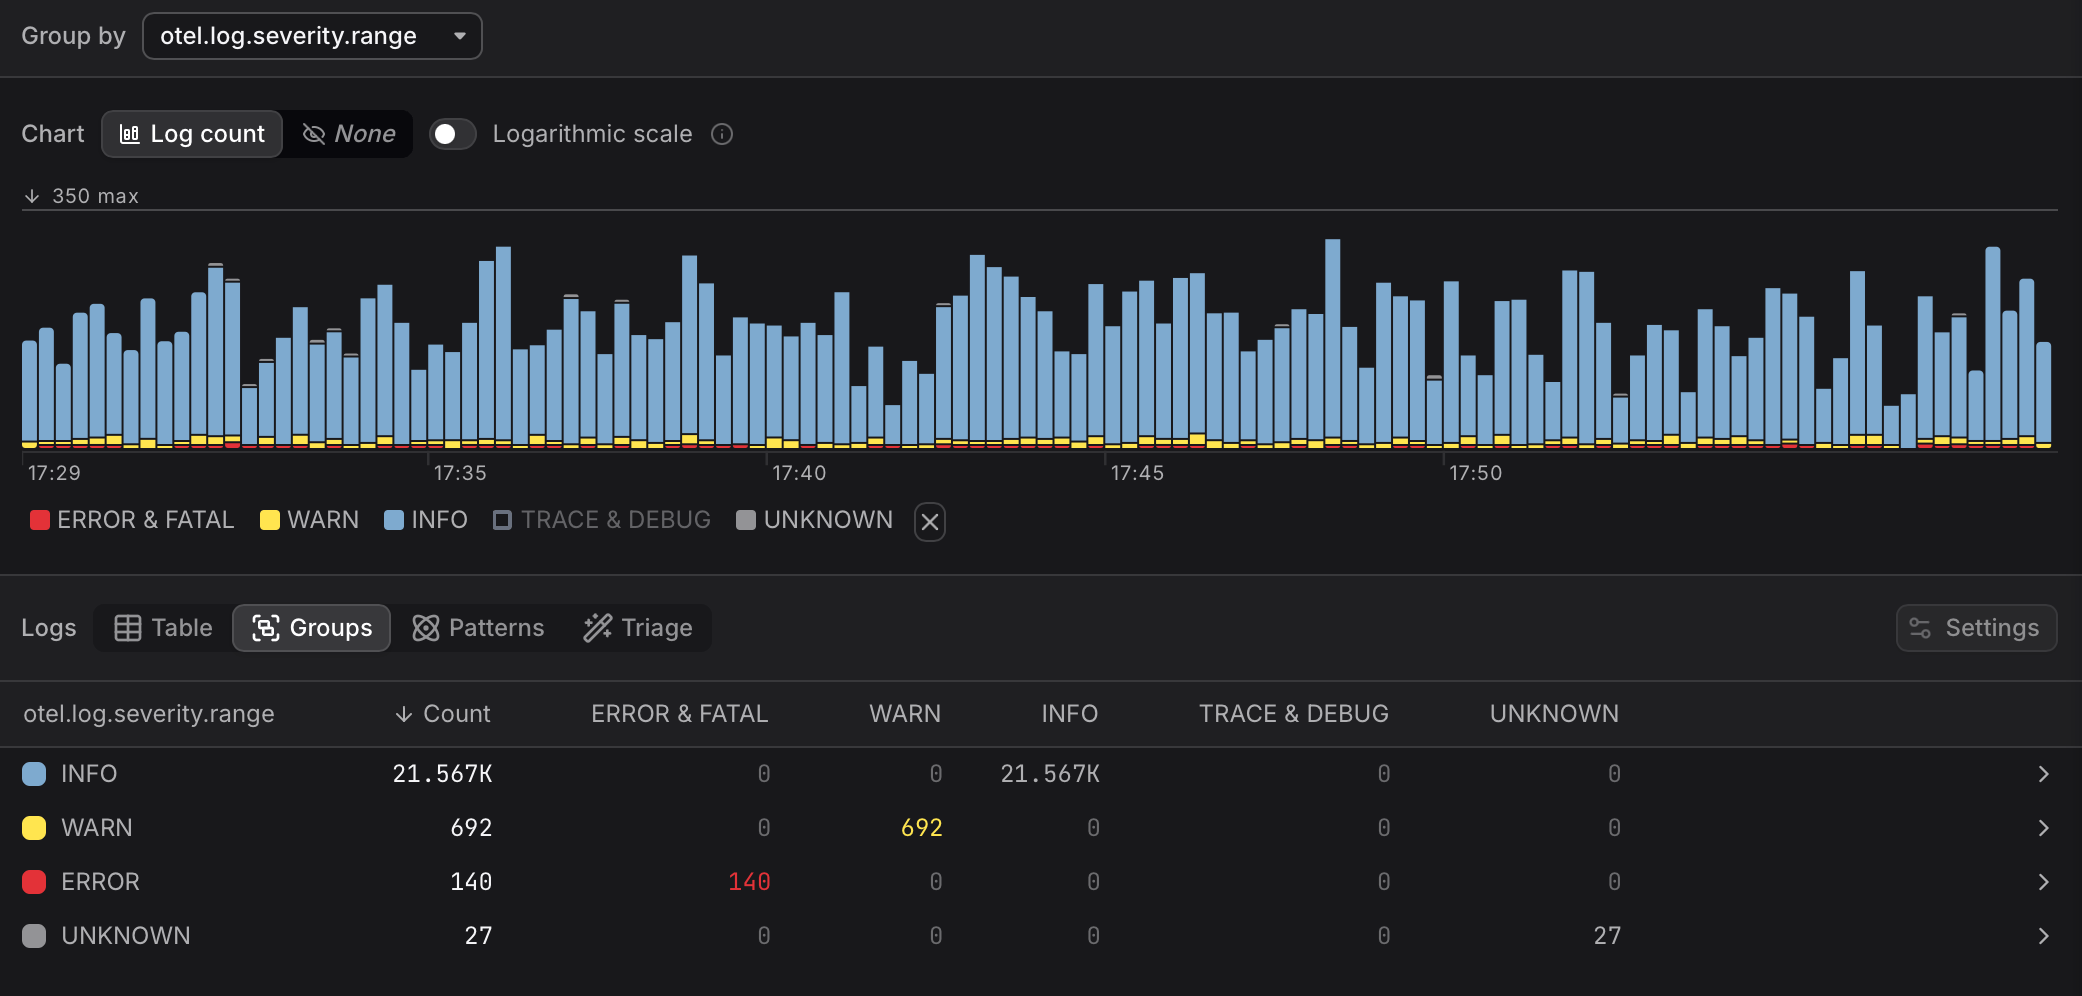Viewport: 2082px width, 996px height.
Task: Dismiss the legend with the X button
Action: 928,521
